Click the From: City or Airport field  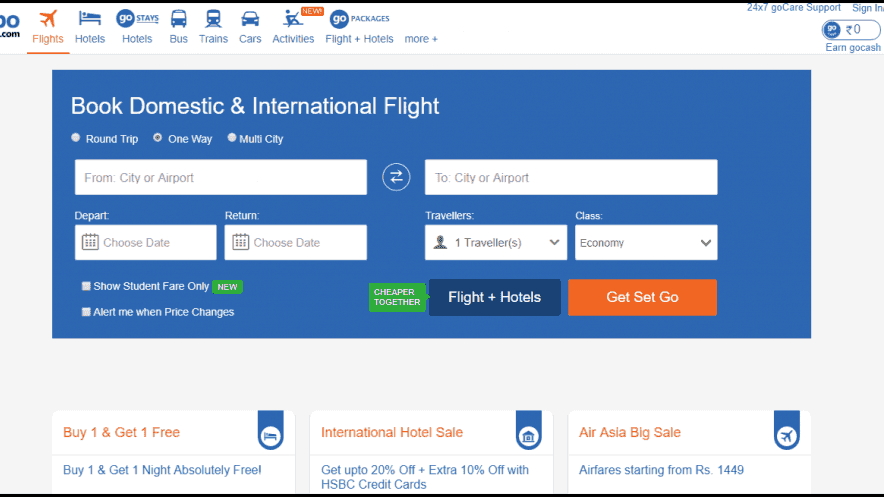coord(221,178)
